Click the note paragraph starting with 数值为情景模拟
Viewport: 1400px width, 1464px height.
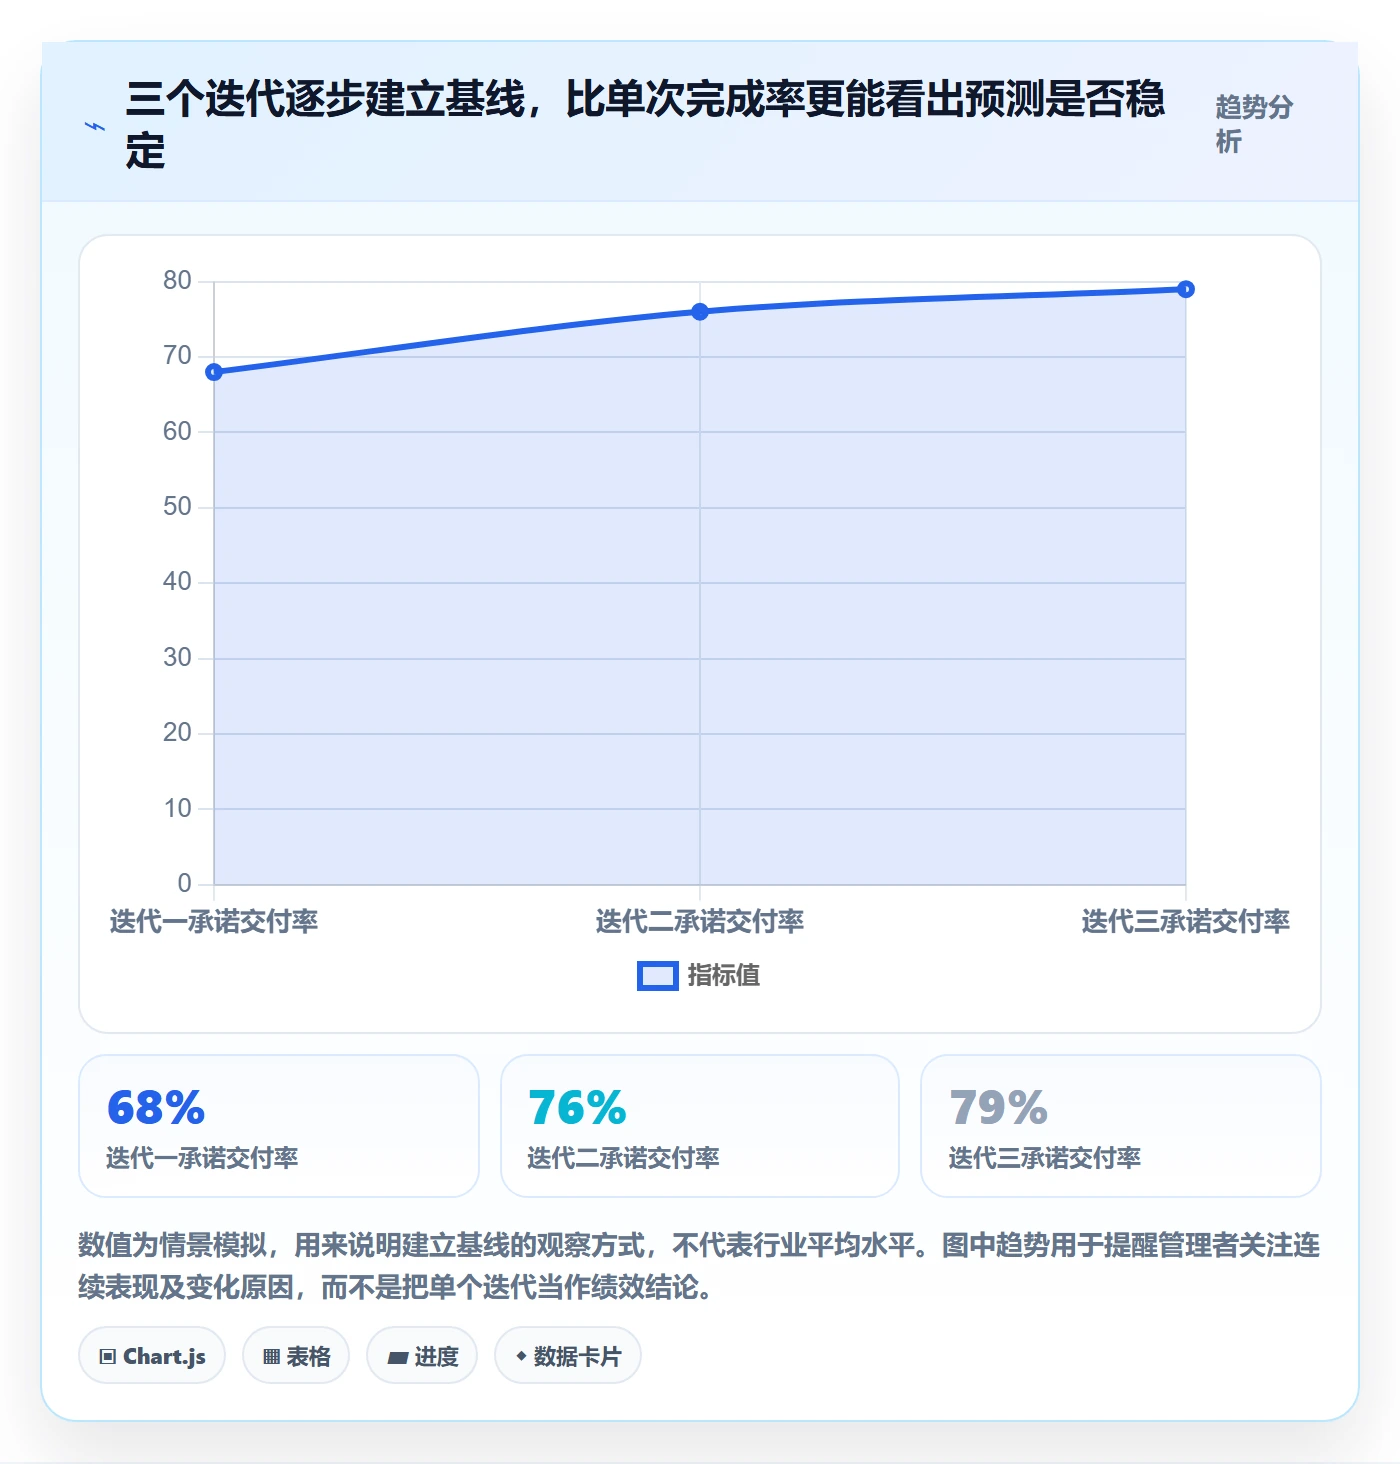click(700, 1266)
